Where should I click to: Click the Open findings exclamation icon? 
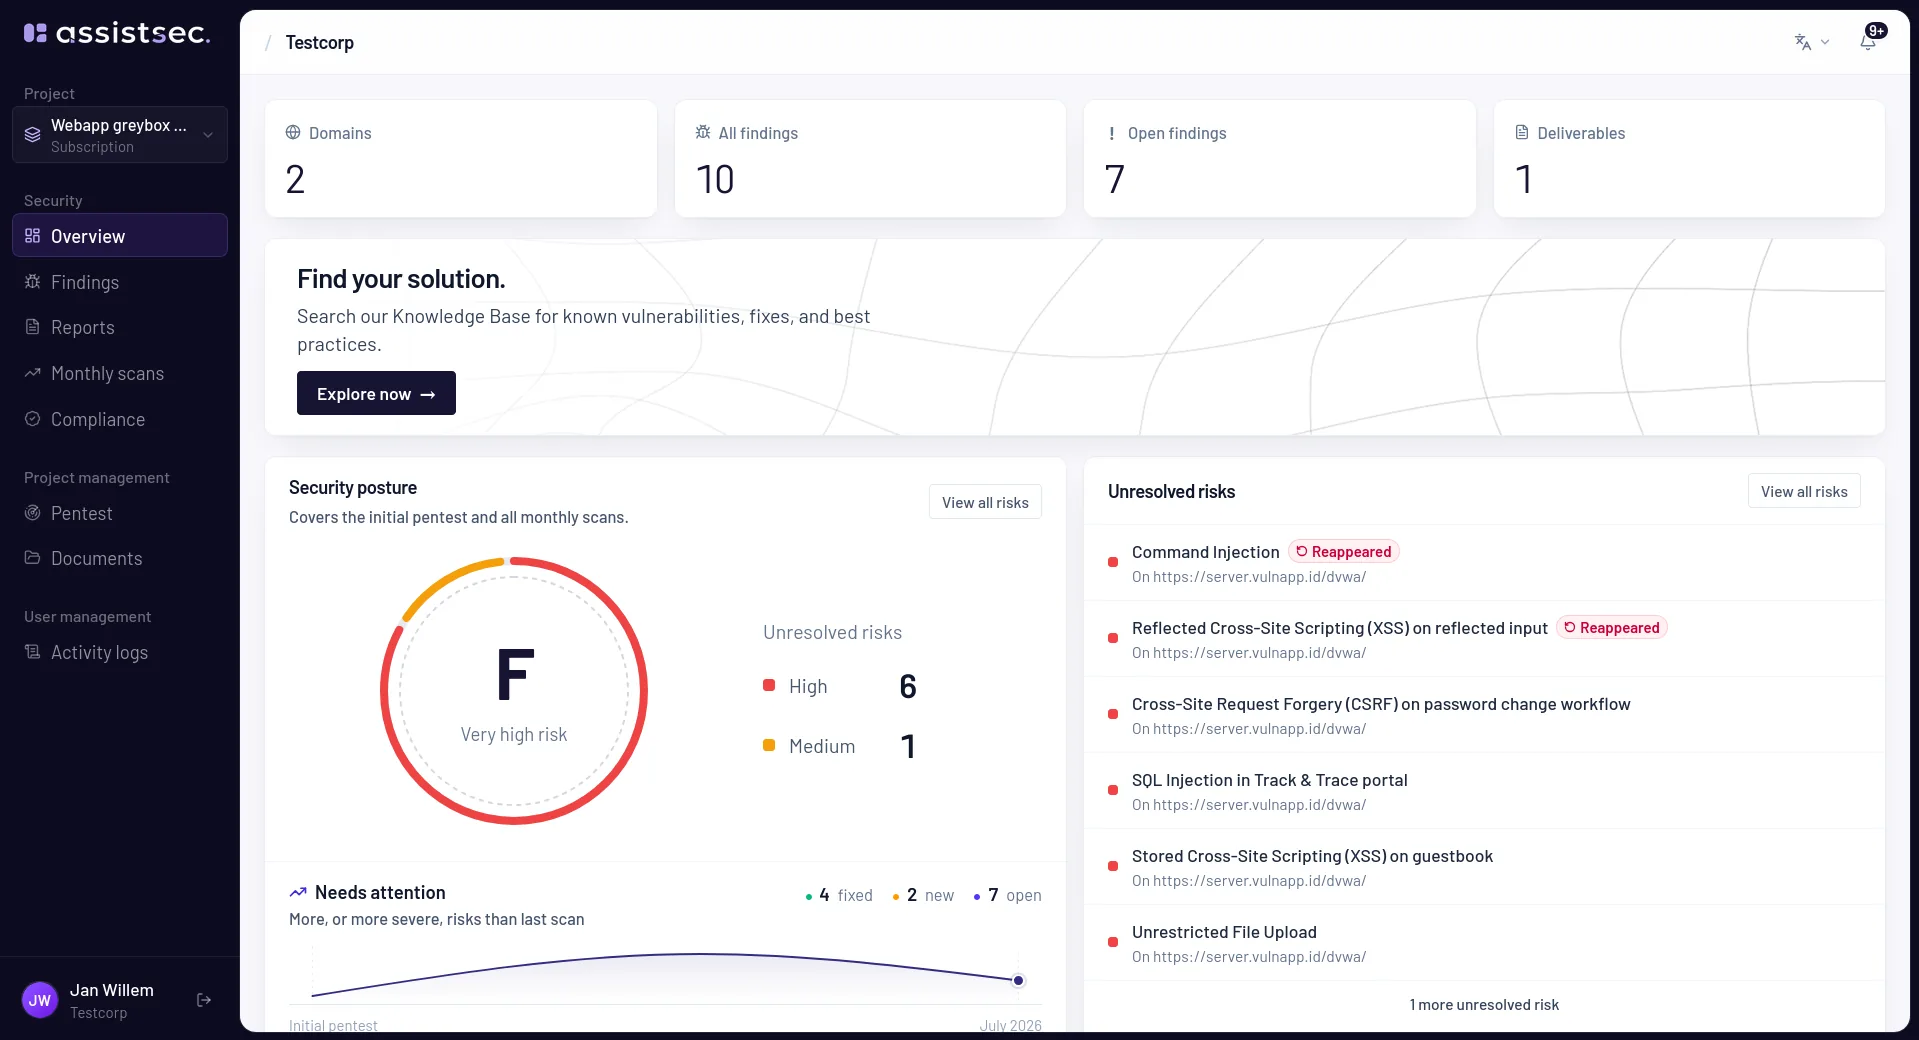[1112, 133]
